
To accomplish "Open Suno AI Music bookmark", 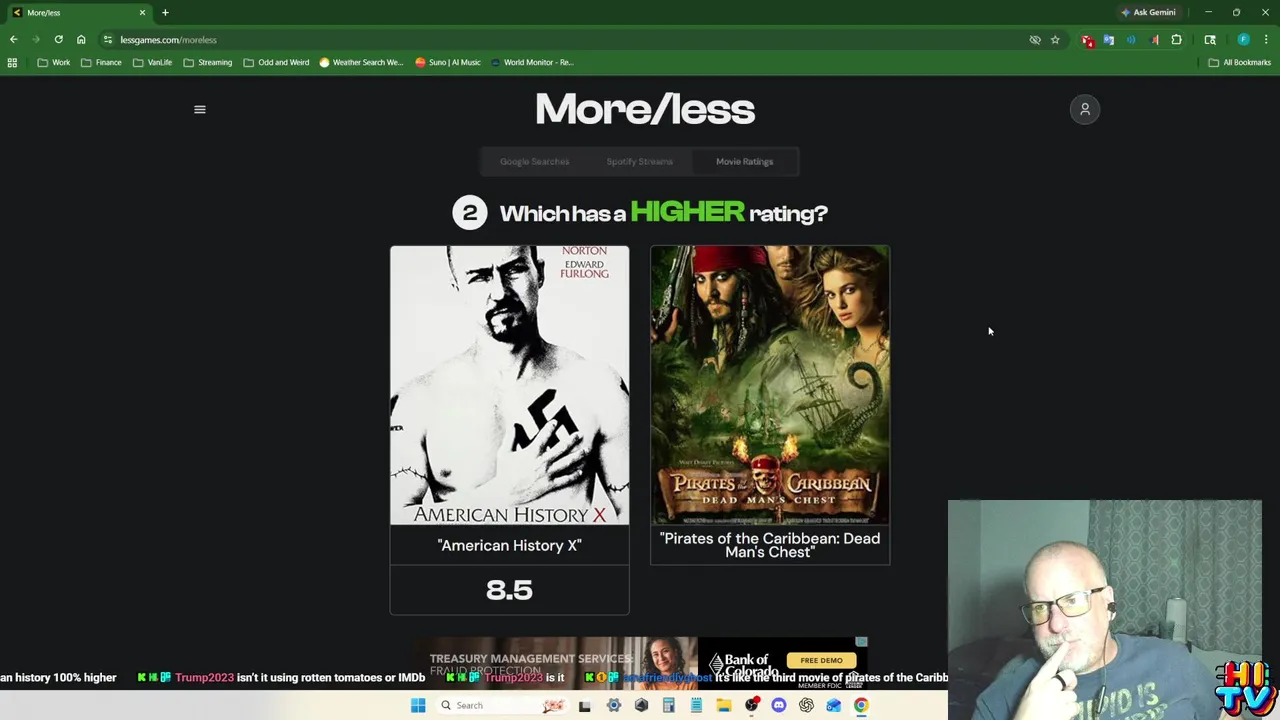I will tap(448, 62).
